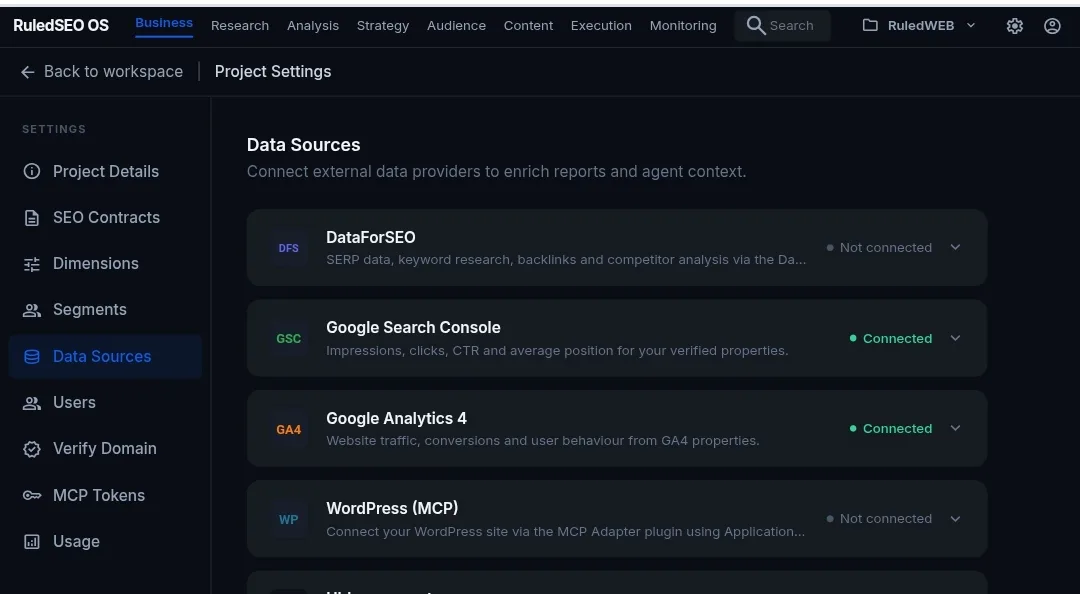Click the MCP Tokens key icon
1080x594 pixels.
pyautogui.click(x=32, y=495)
